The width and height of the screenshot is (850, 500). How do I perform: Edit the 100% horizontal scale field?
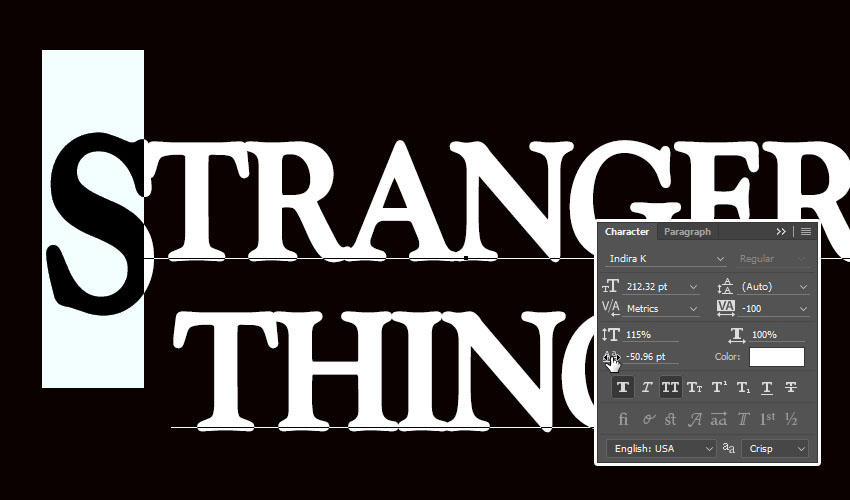click(778, 335)
